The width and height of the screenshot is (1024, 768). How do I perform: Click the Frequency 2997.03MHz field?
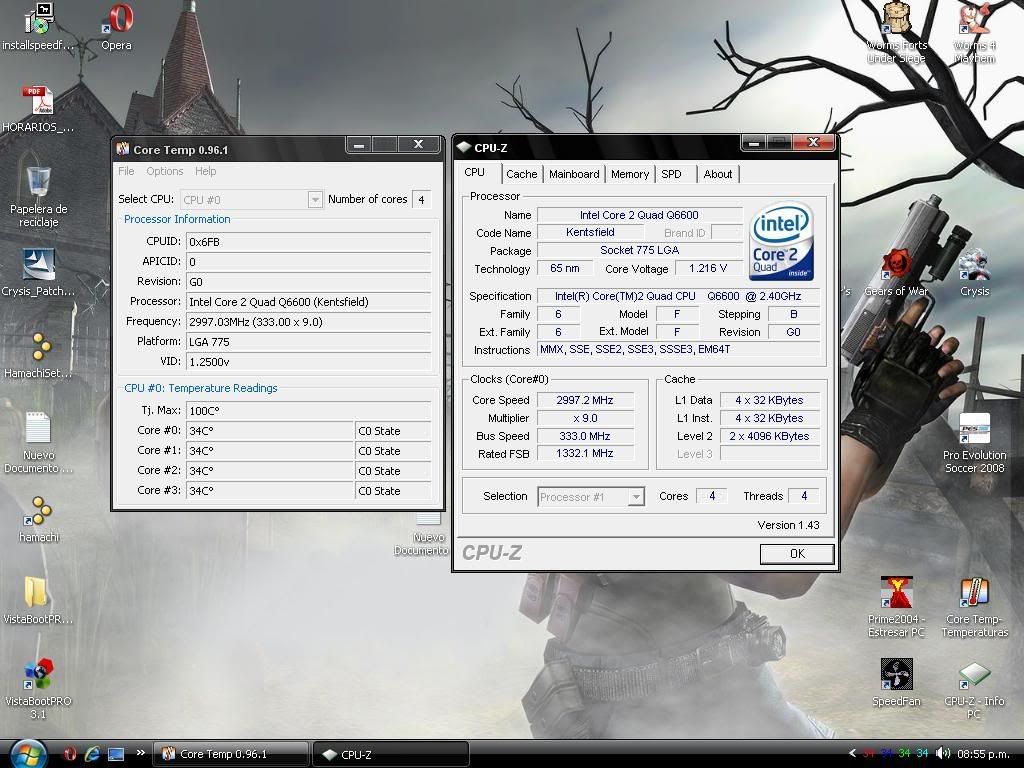coord(308,322)
